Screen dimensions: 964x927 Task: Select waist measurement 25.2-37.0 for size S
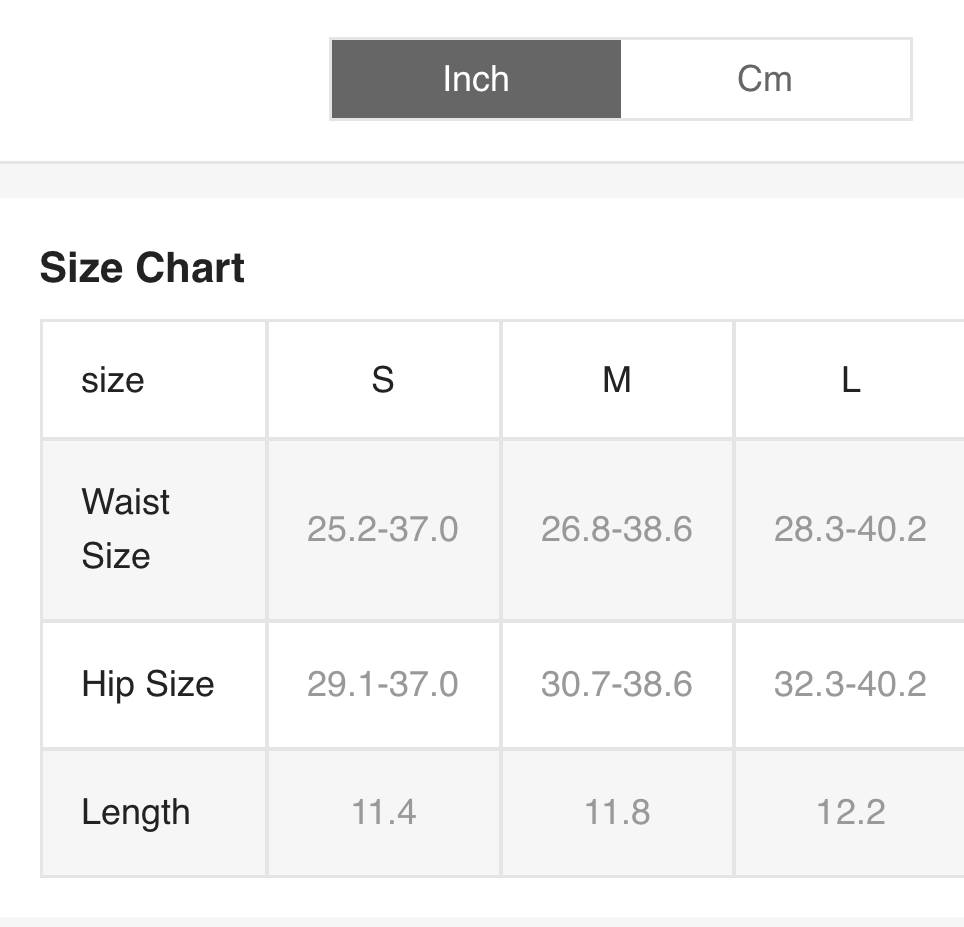point(383,530)
